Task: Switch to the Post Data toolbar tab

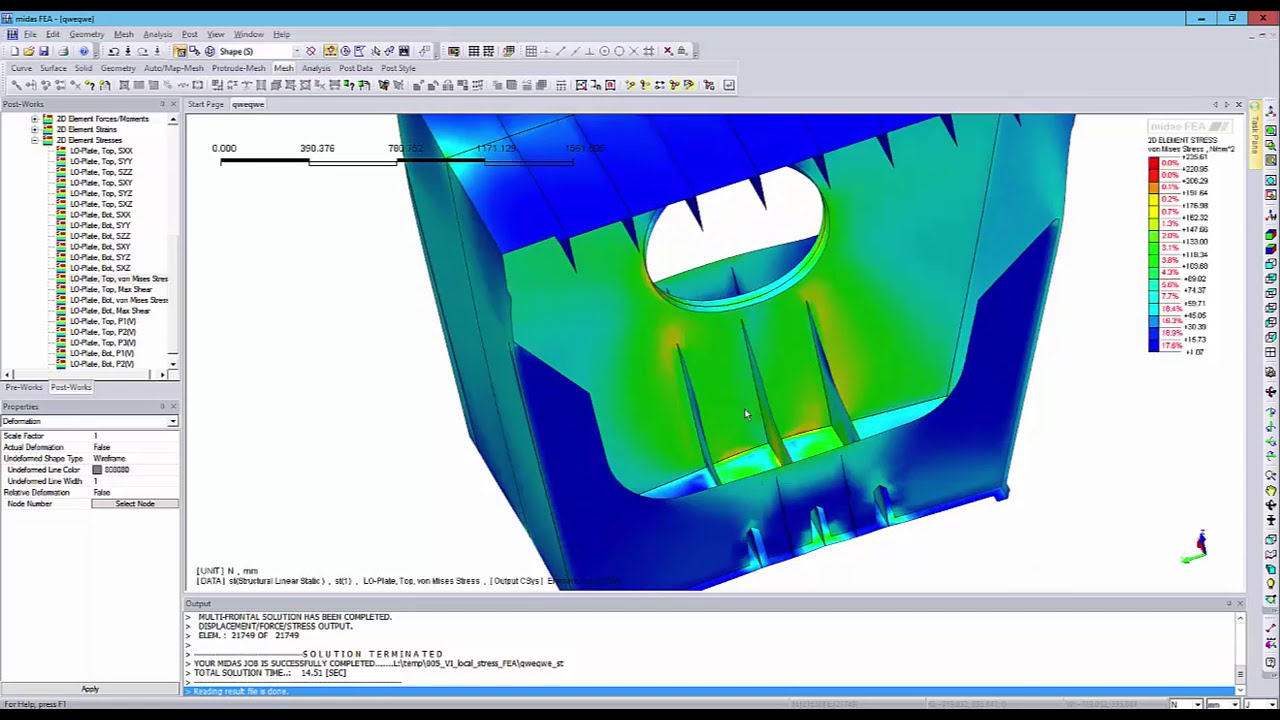Action: (355, 68)
